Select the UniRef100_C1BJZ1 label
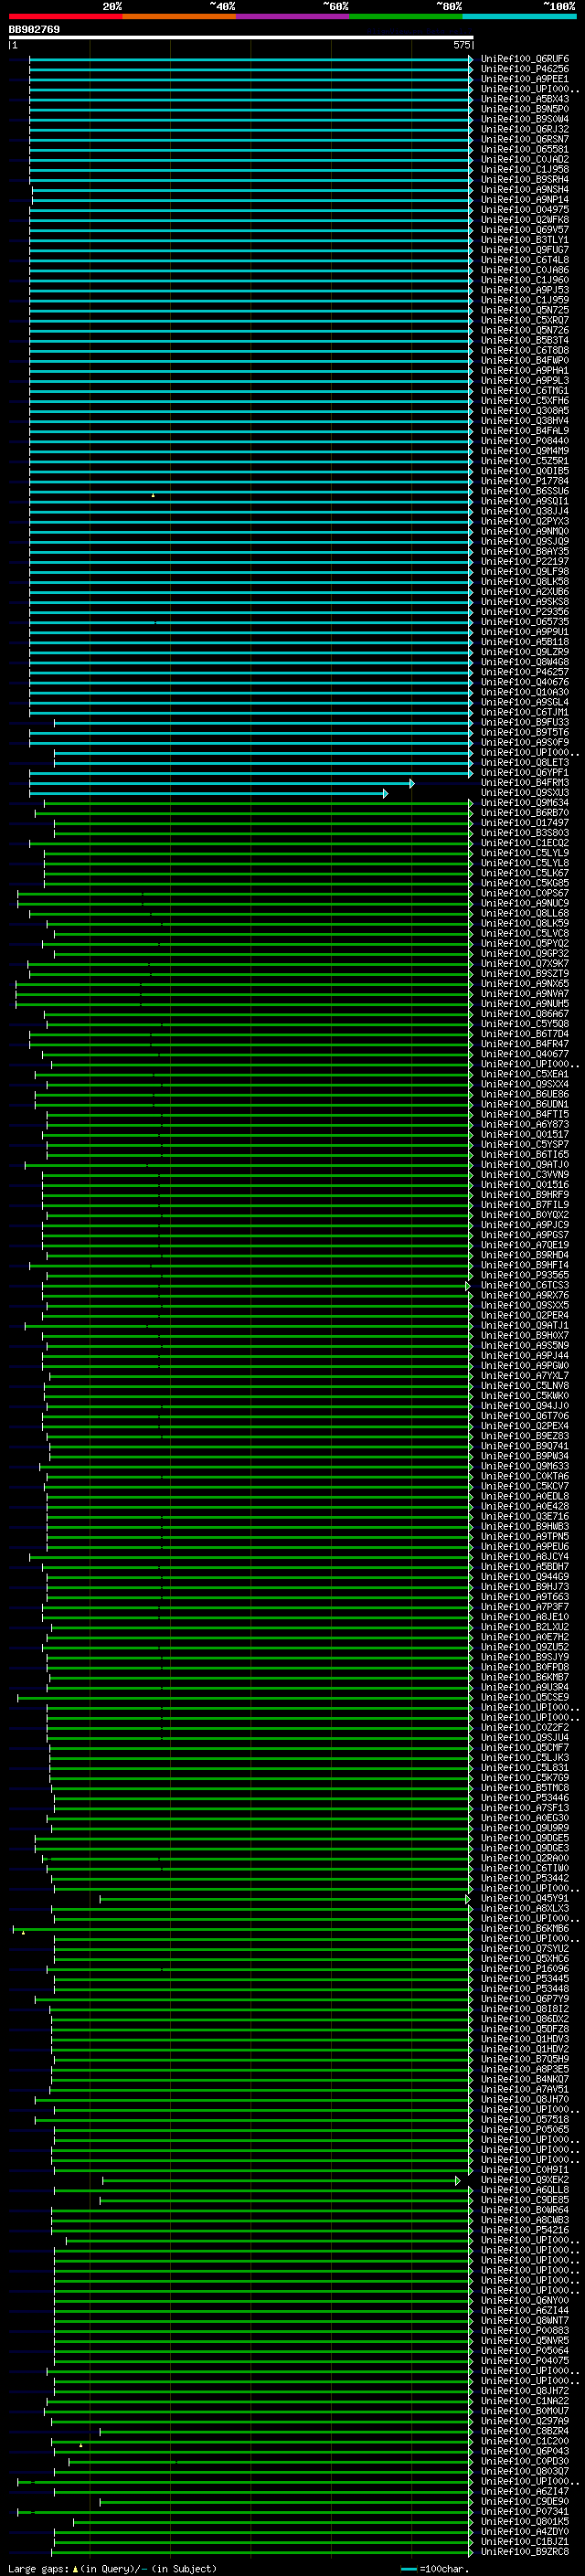 pyautogui.click(x=525, y=2541)
